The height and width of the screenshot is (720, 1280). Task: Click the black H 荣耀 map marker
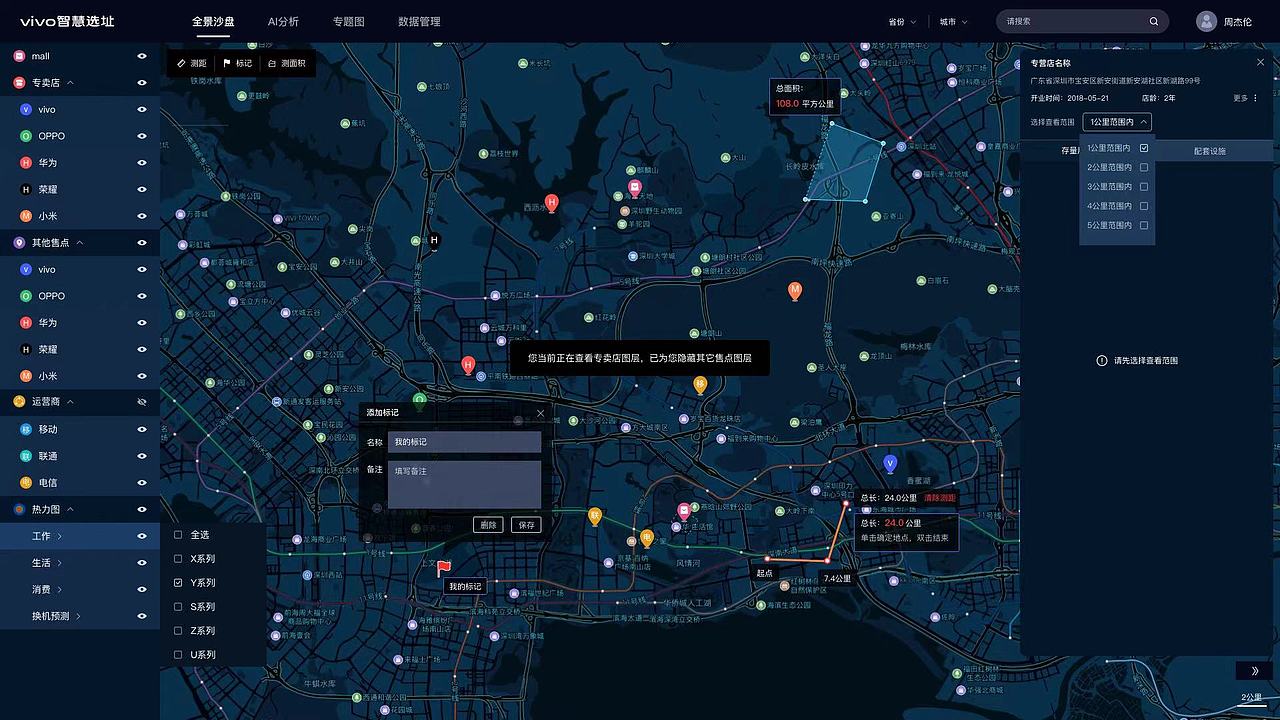pos(434,240)
